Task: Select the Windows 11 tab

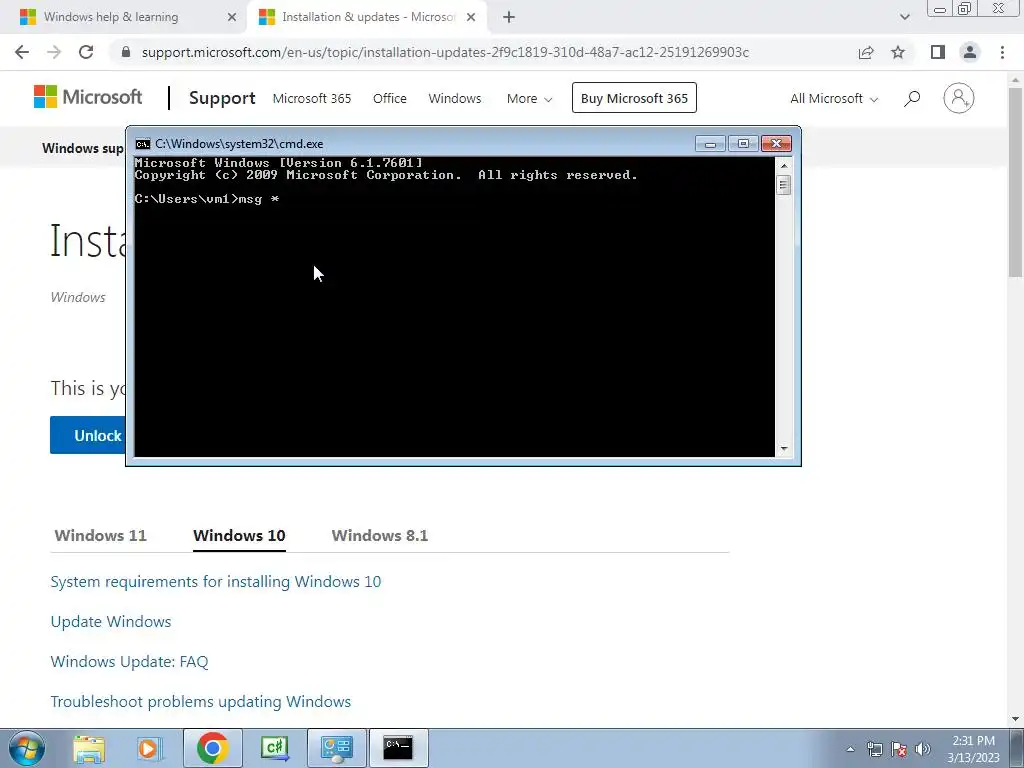Action: 101,536
